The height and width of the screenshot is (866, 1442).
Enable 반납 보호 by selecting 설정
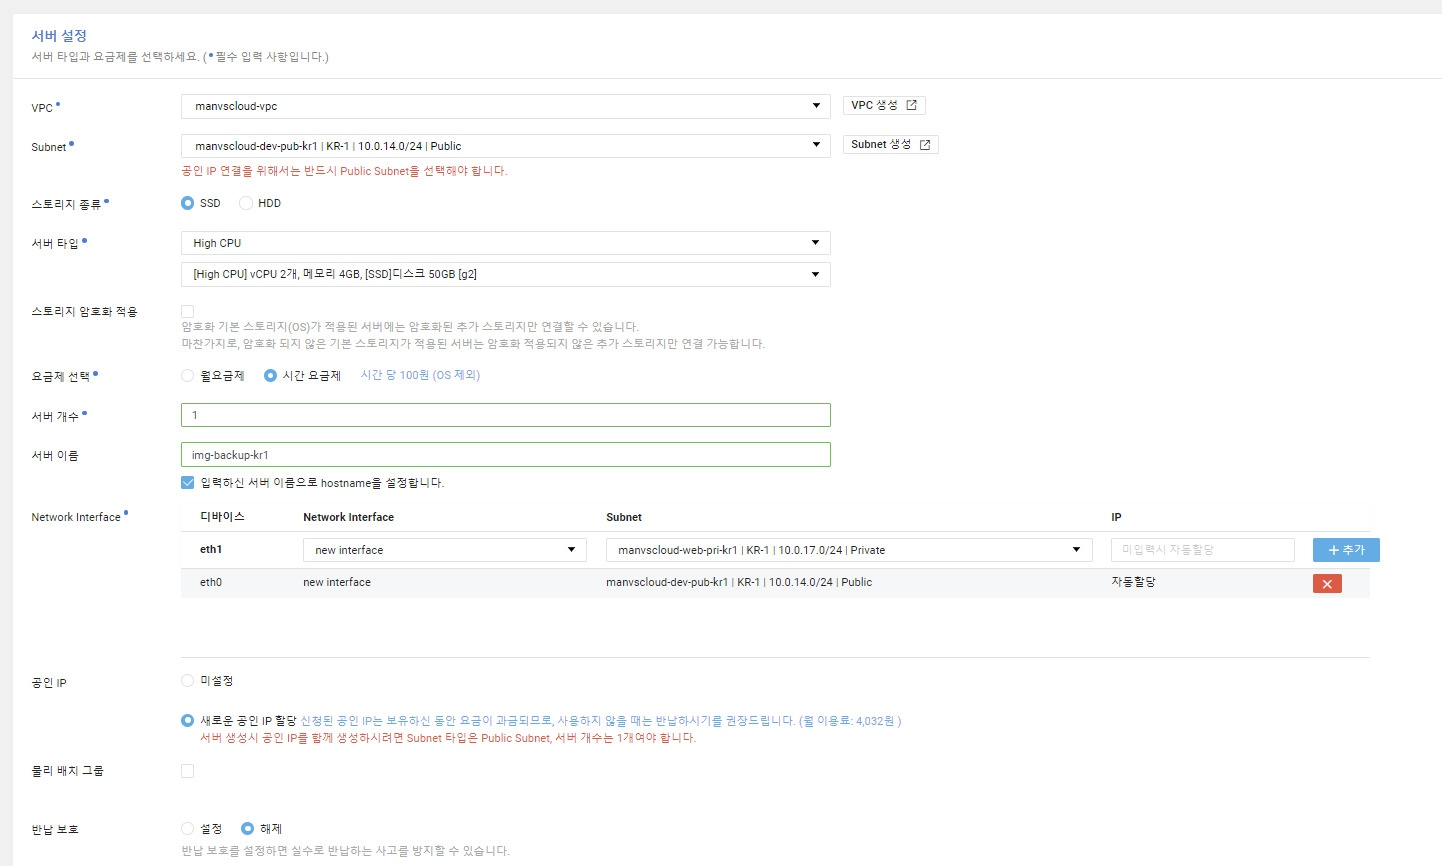[187, 828]
